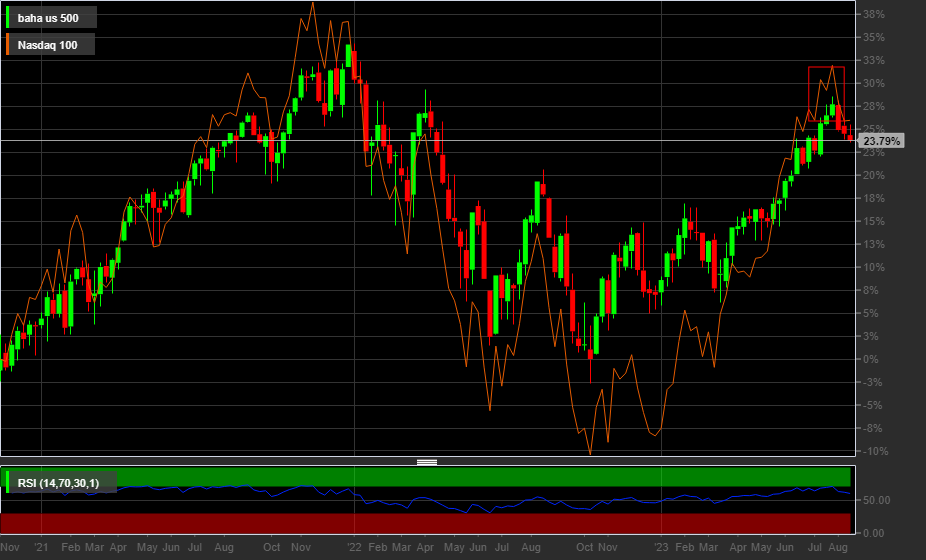Click the -5% axis label
The image size is (926, 560).
tap(873, 406)
